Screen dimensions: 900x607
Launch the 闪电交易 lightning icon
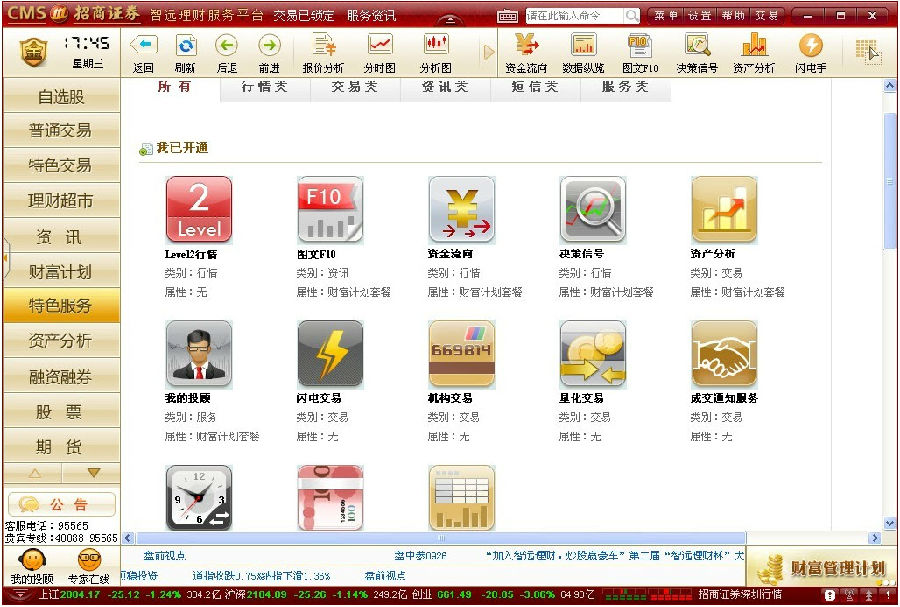click(x=329, y=354)
